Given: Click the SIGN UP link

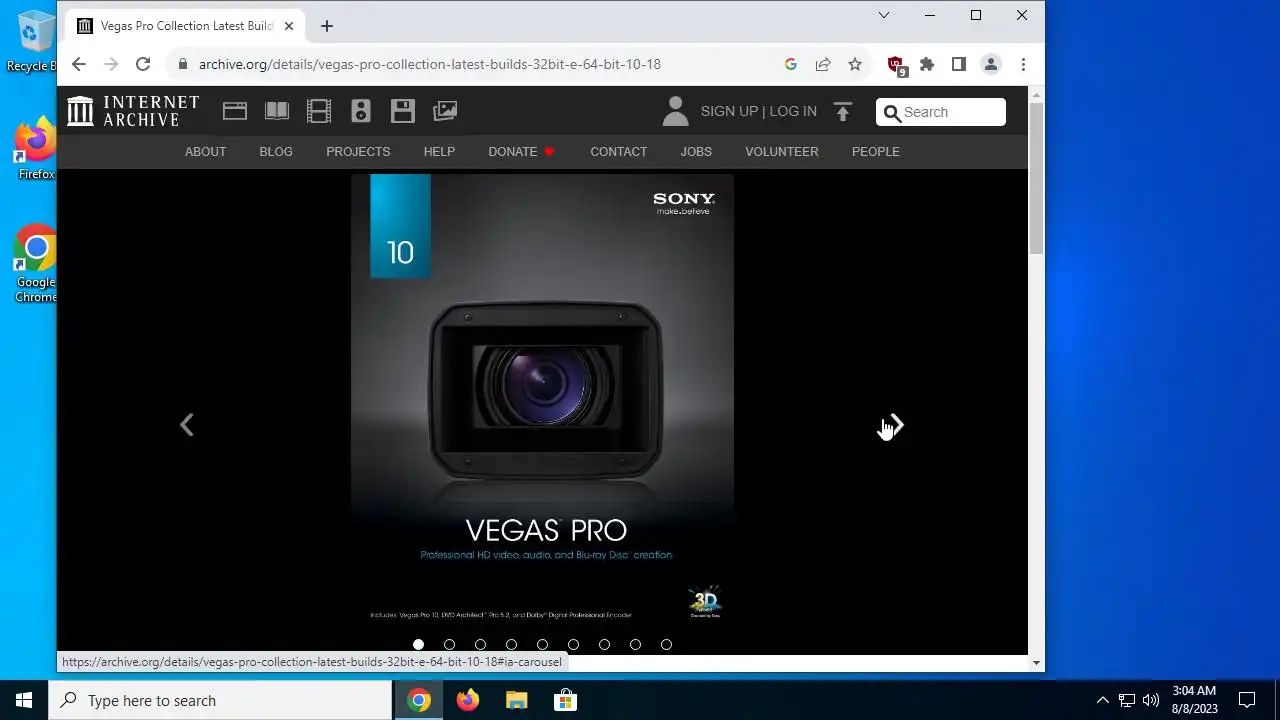Looking at the screenshot, I should (x=729, y=112).
